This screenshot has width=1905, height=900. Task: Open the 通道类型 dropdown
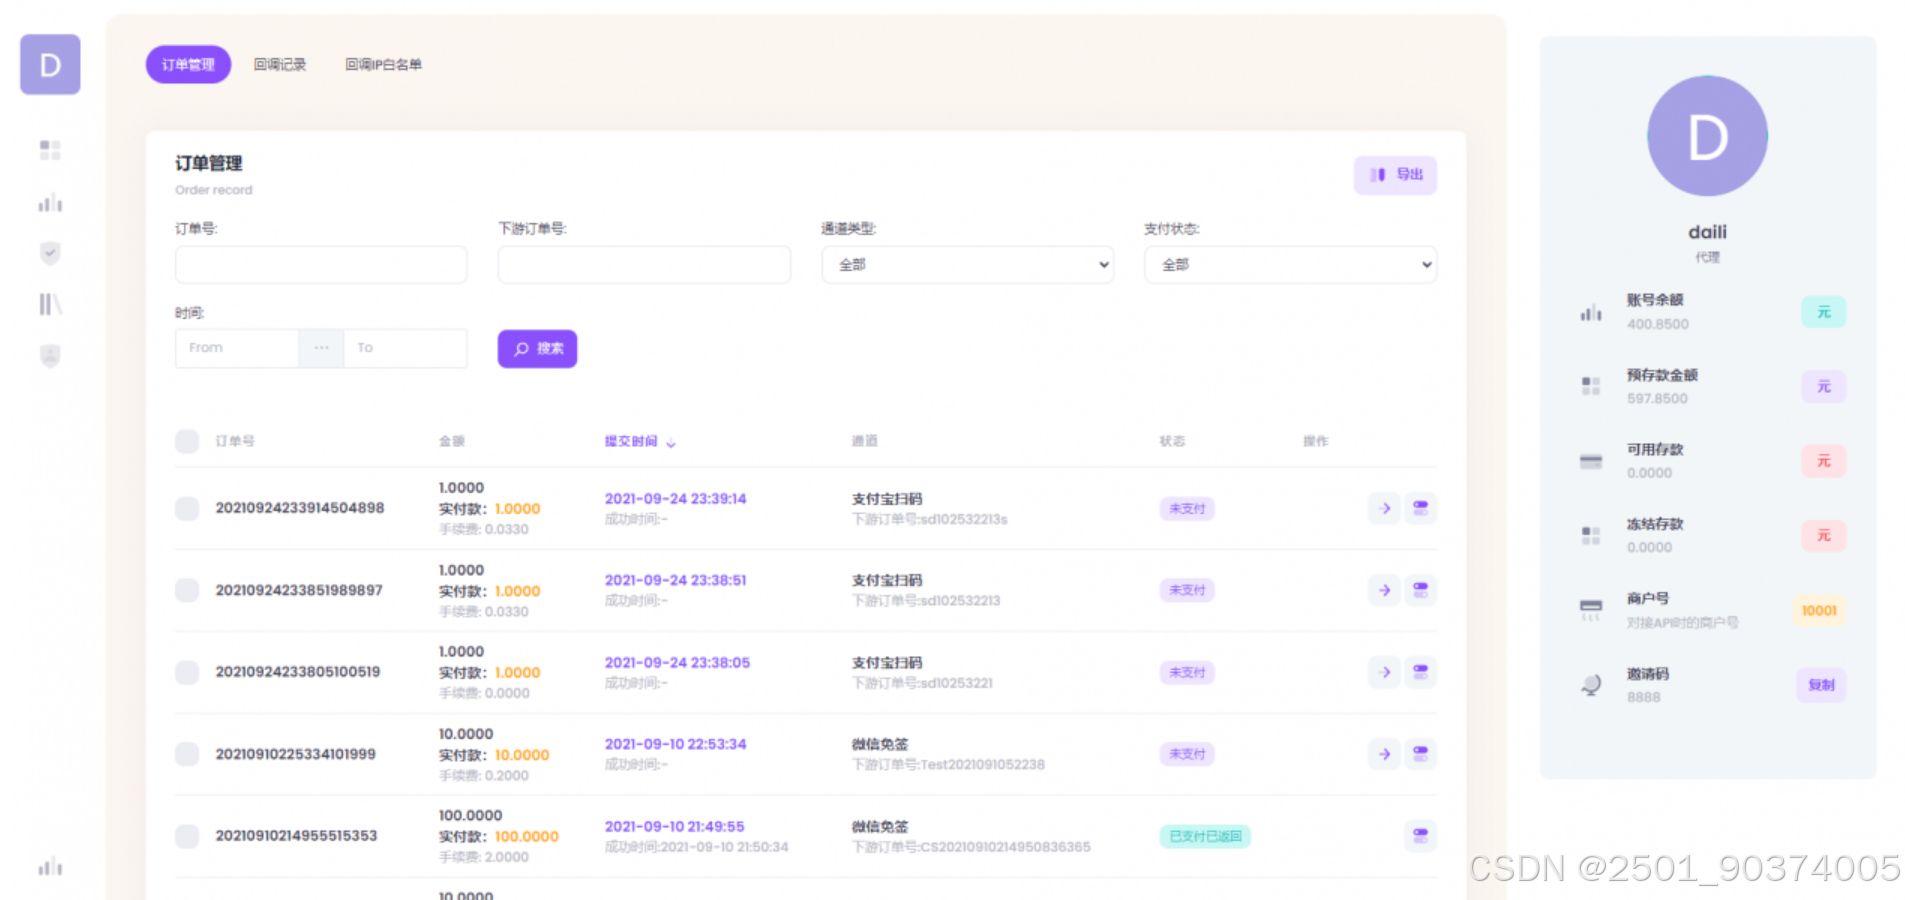coord(966,264)
